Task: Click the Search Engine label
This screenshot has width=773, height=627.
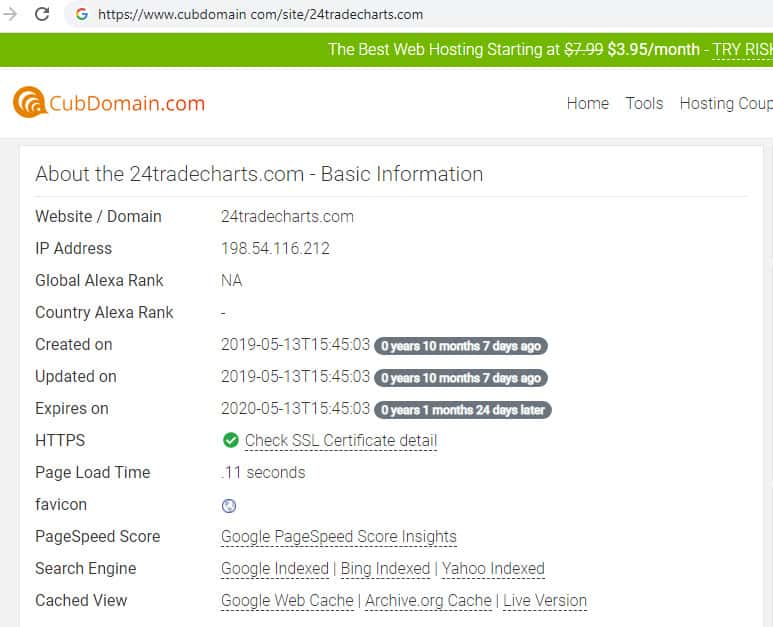Action: click(86, 568)
